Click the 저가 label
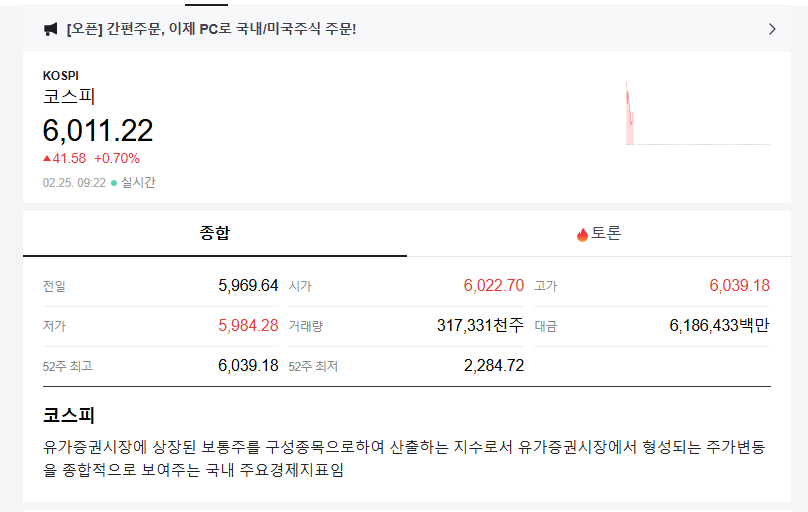 click(x=54, y=326)
